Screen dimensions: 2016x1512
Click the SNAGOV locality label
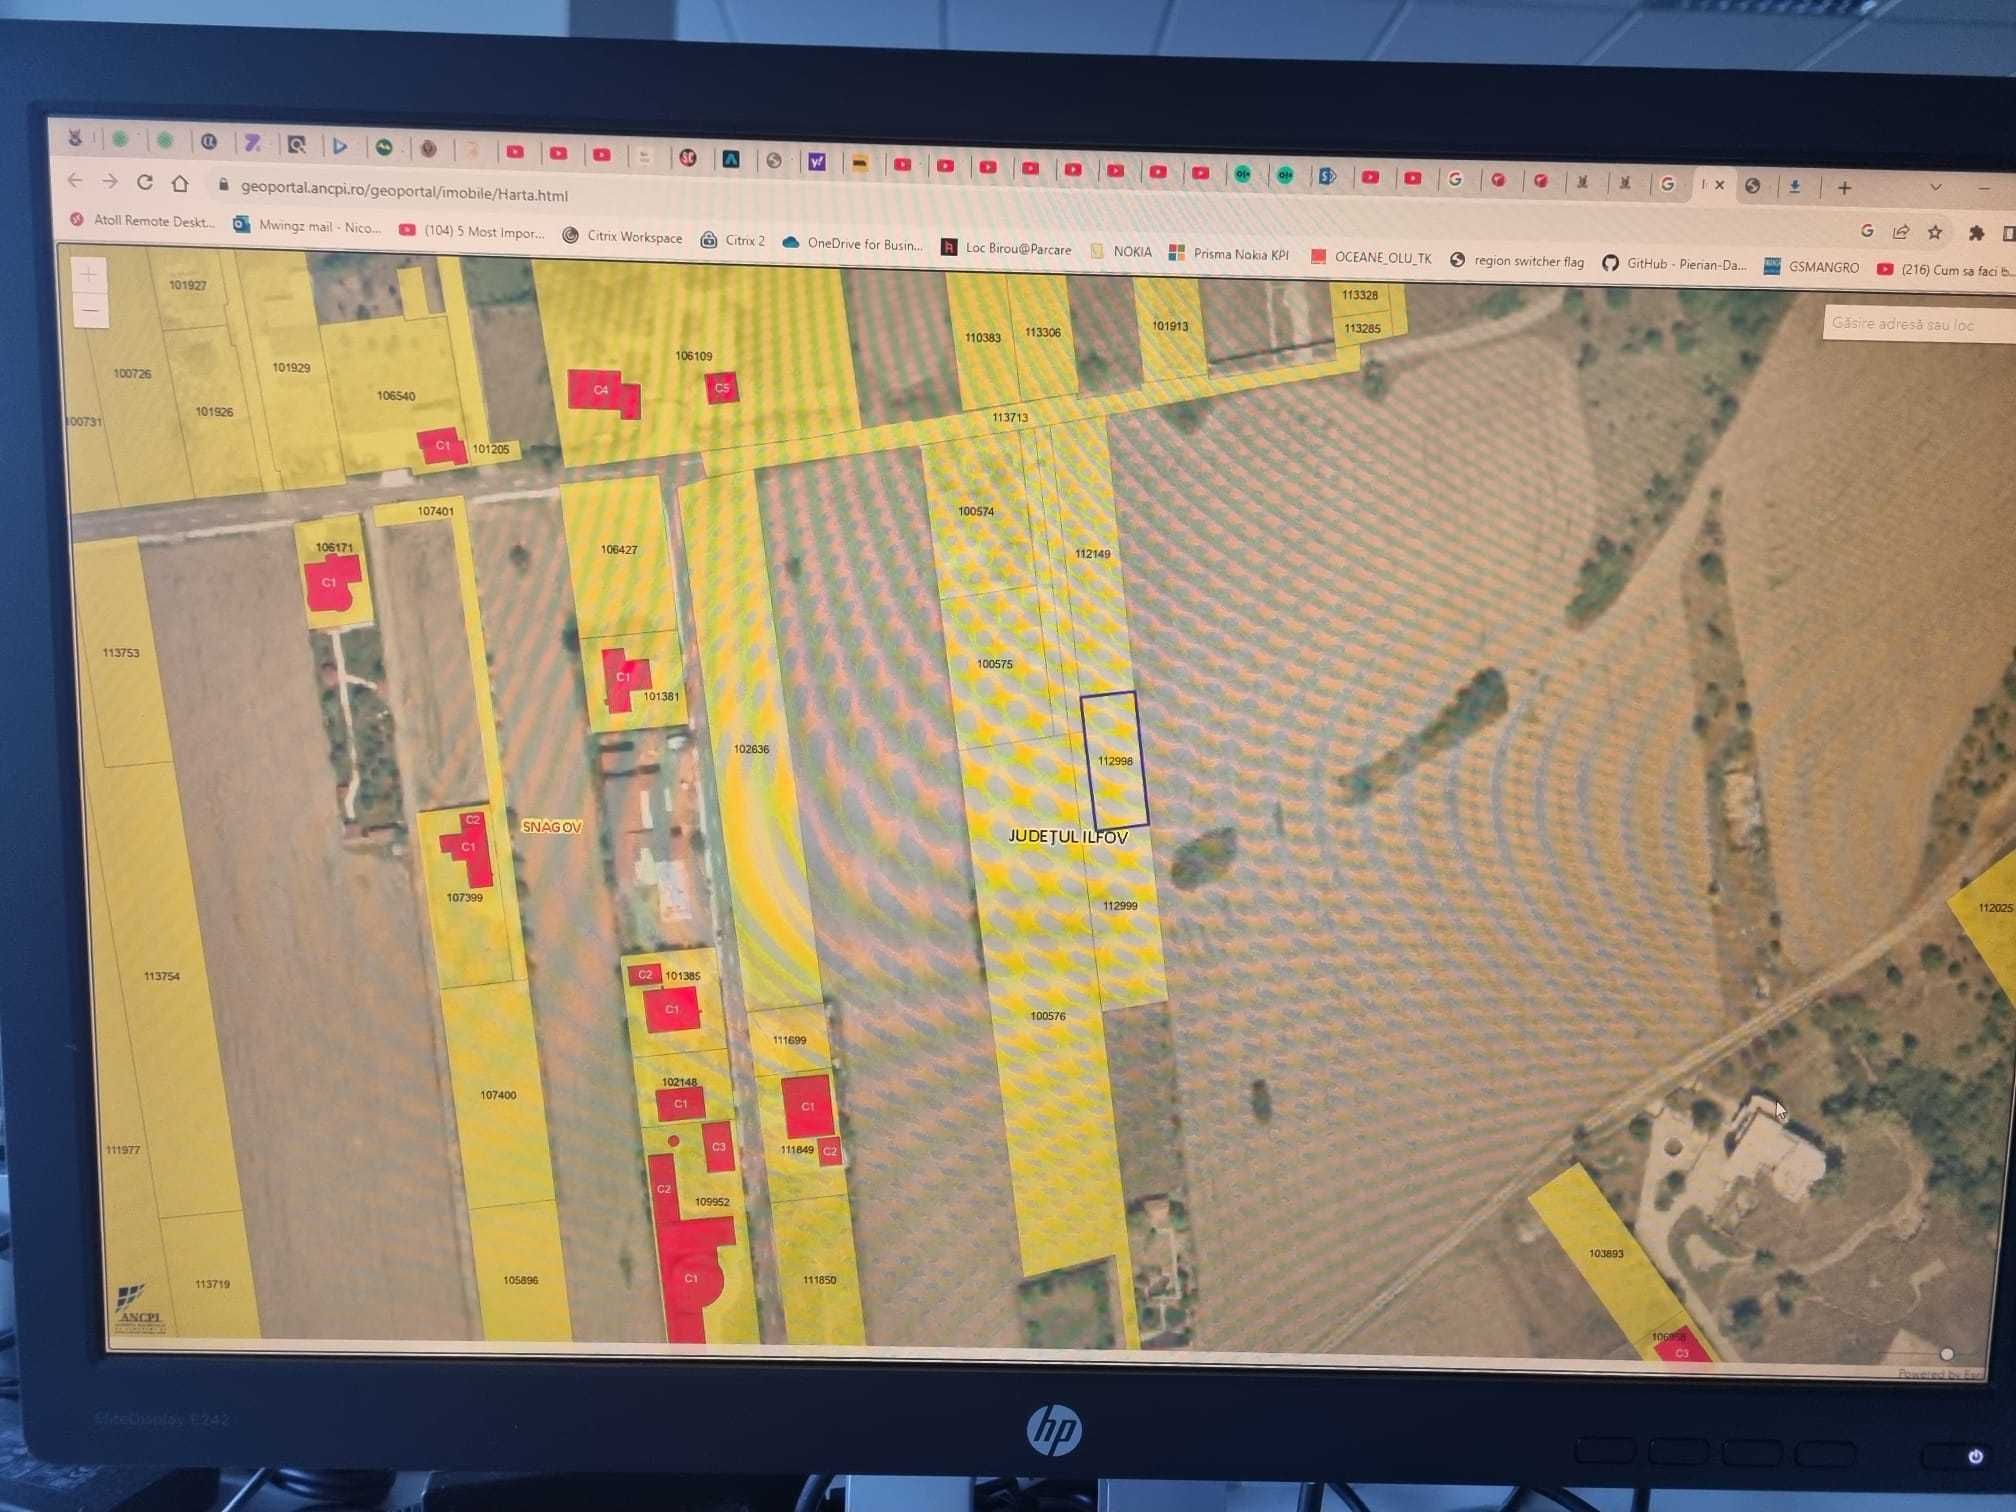(x=552, y=827)
